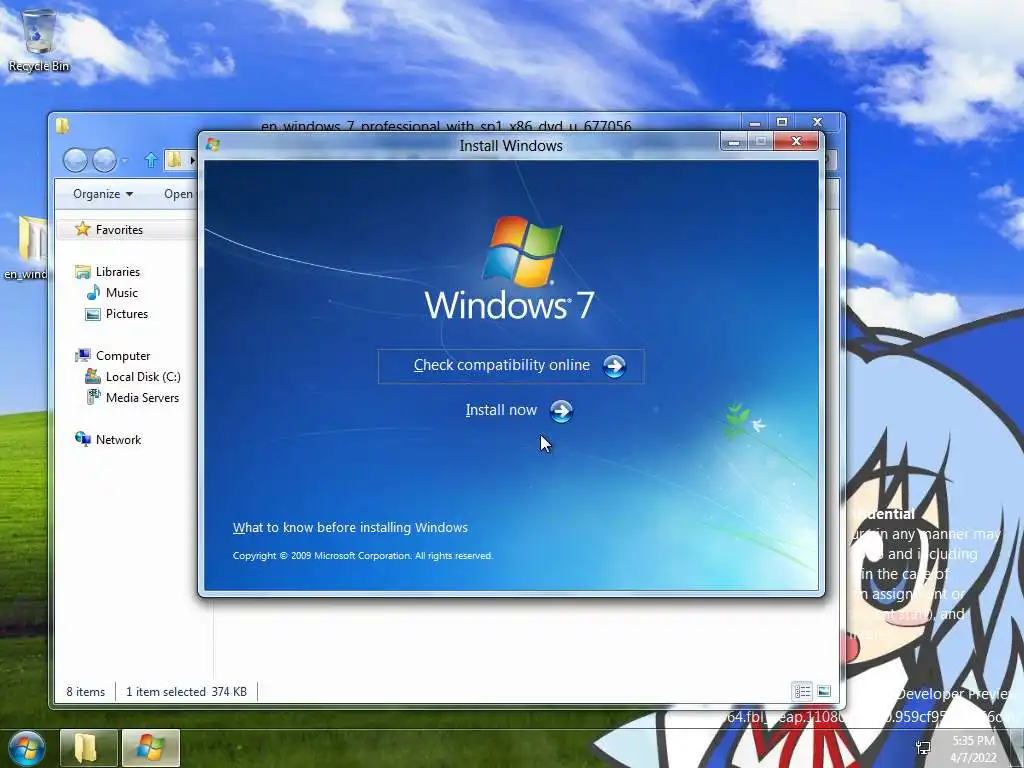This screenshot has width=1024, height=768.
Task: Click the Install Windows title bar icon
Action: click(x=212, y=144)
